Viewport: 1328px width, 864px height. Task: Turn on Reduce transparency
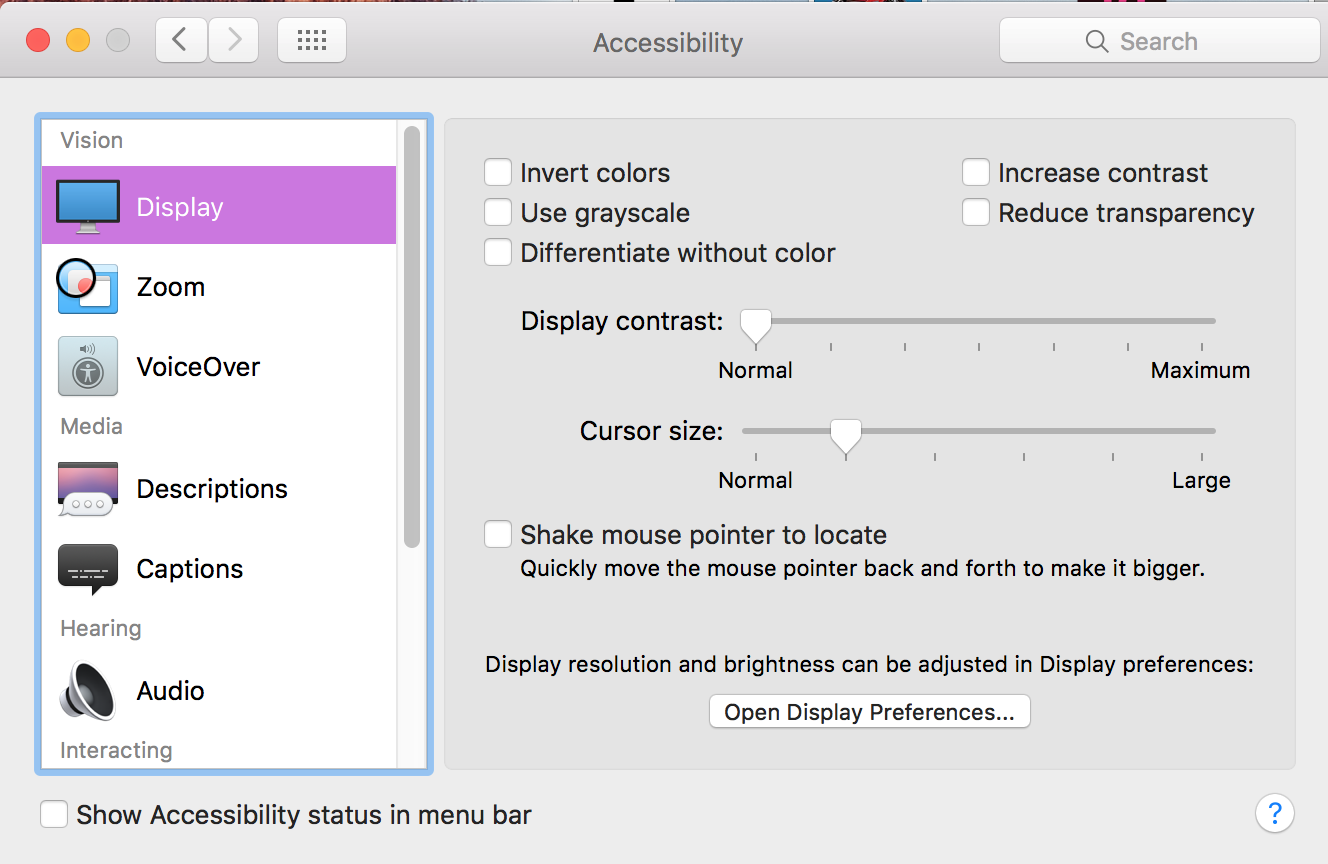point(976,213)
